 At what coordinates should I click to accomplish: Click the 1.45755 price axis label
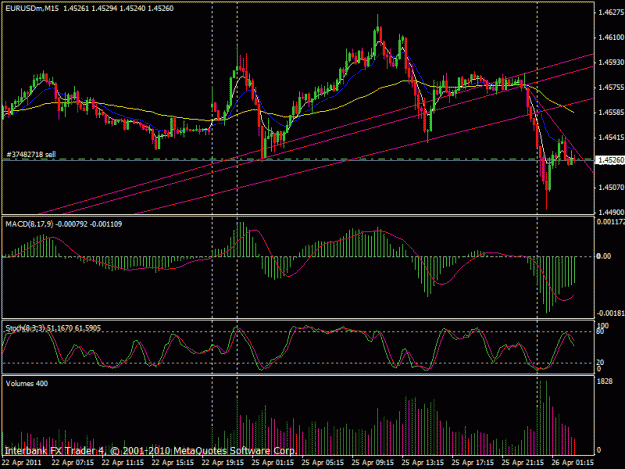[x=610, y=87]
